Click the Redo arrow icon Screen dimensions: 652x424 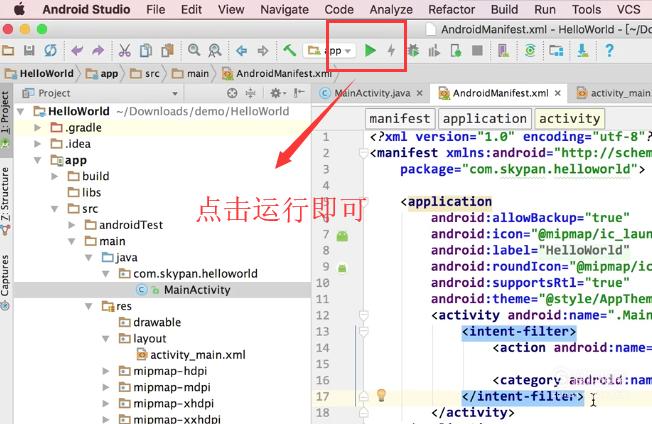98,51
